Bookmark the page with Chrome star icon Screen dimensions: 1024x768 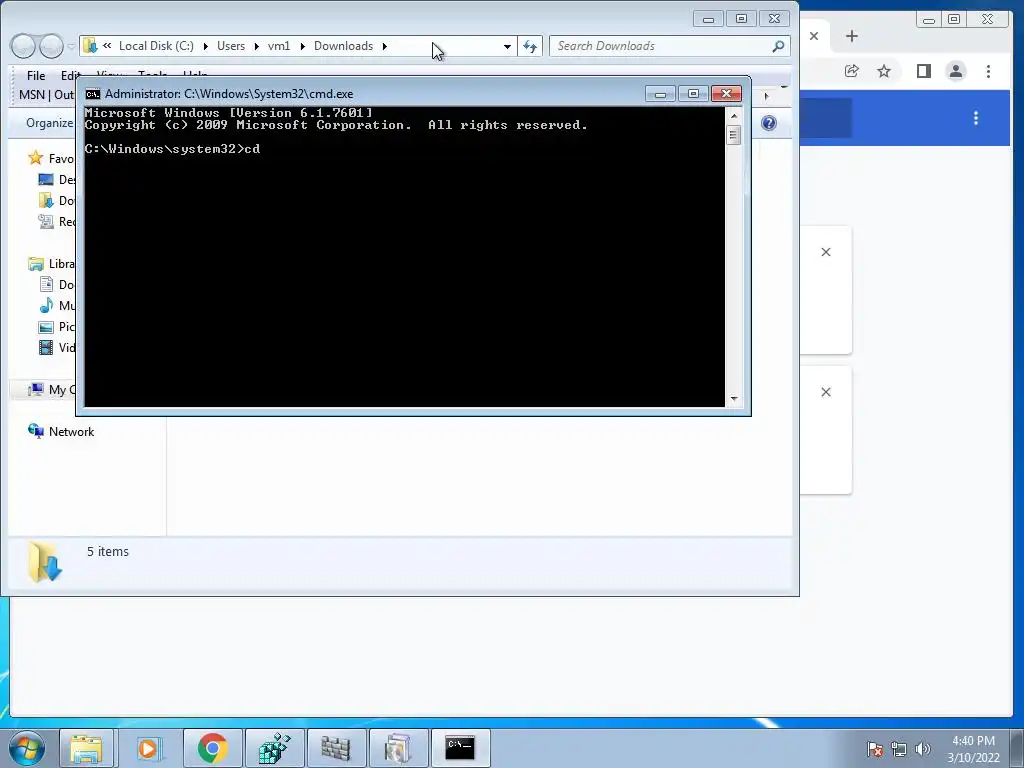pos(884,71)
